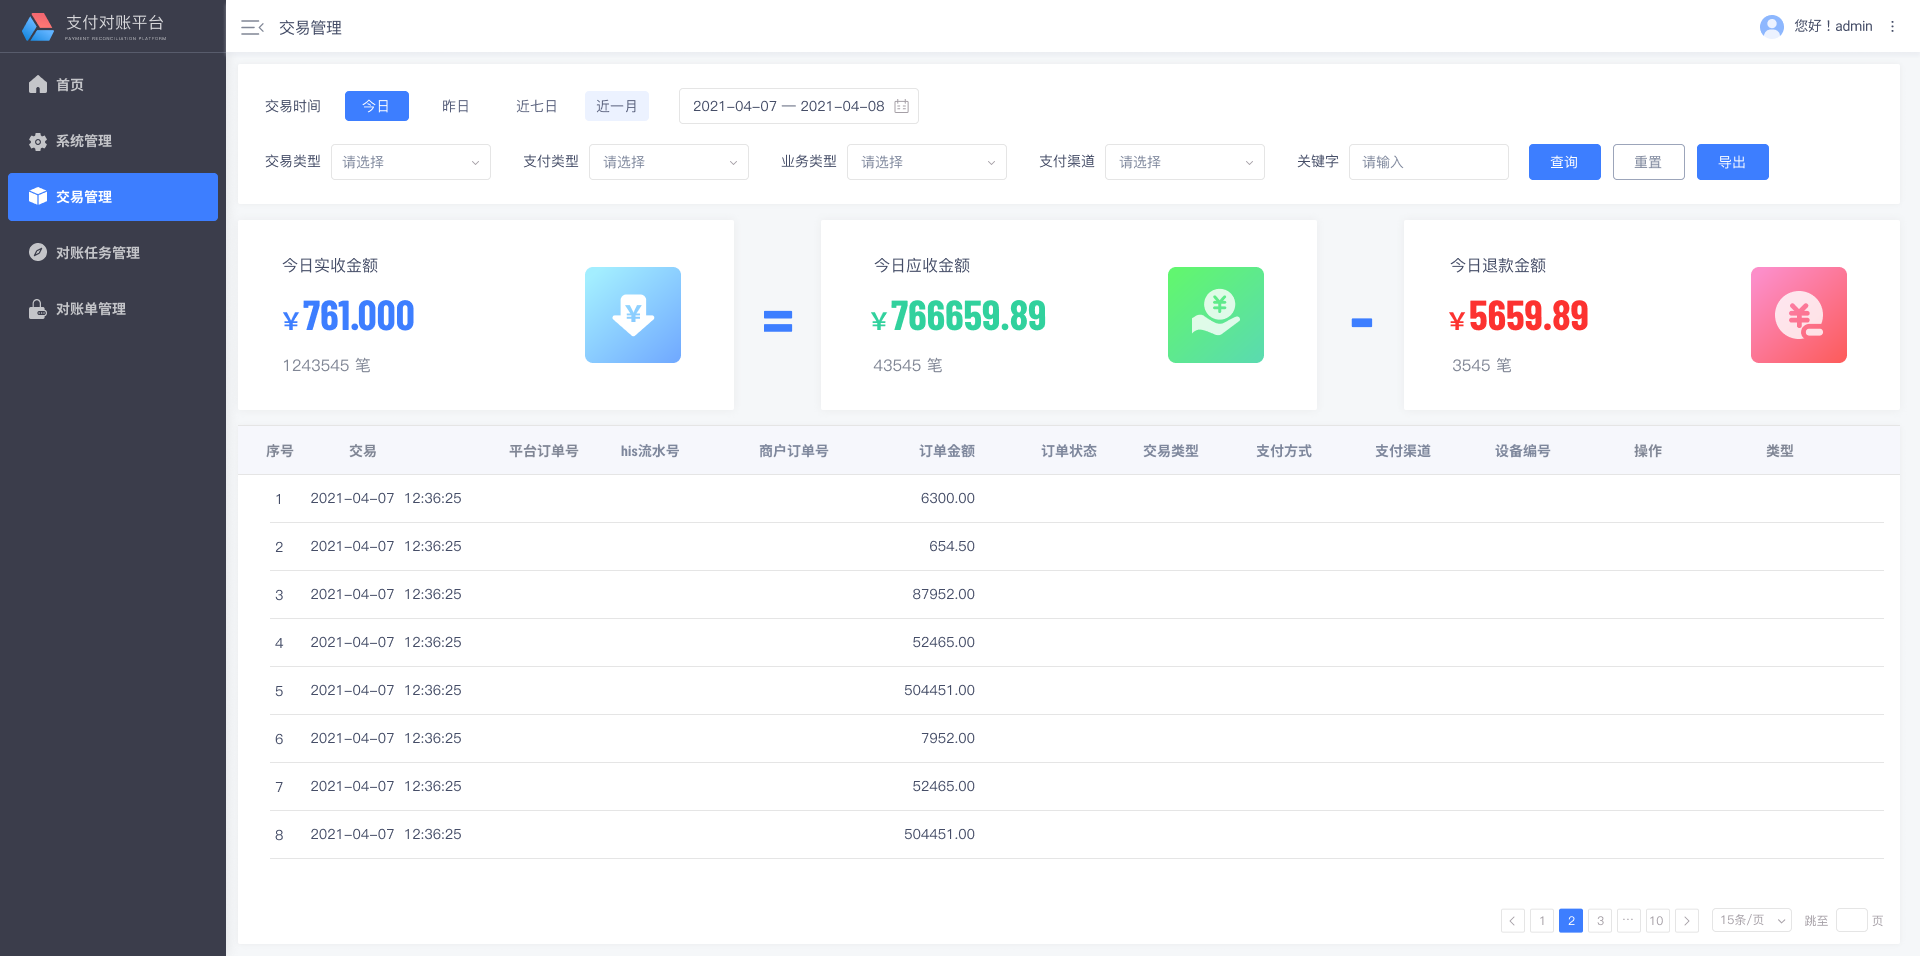Click the 交易类型 column header
Image resolution: width=1920 pixels, height=956 pixels.
[x=1171, y=451]
